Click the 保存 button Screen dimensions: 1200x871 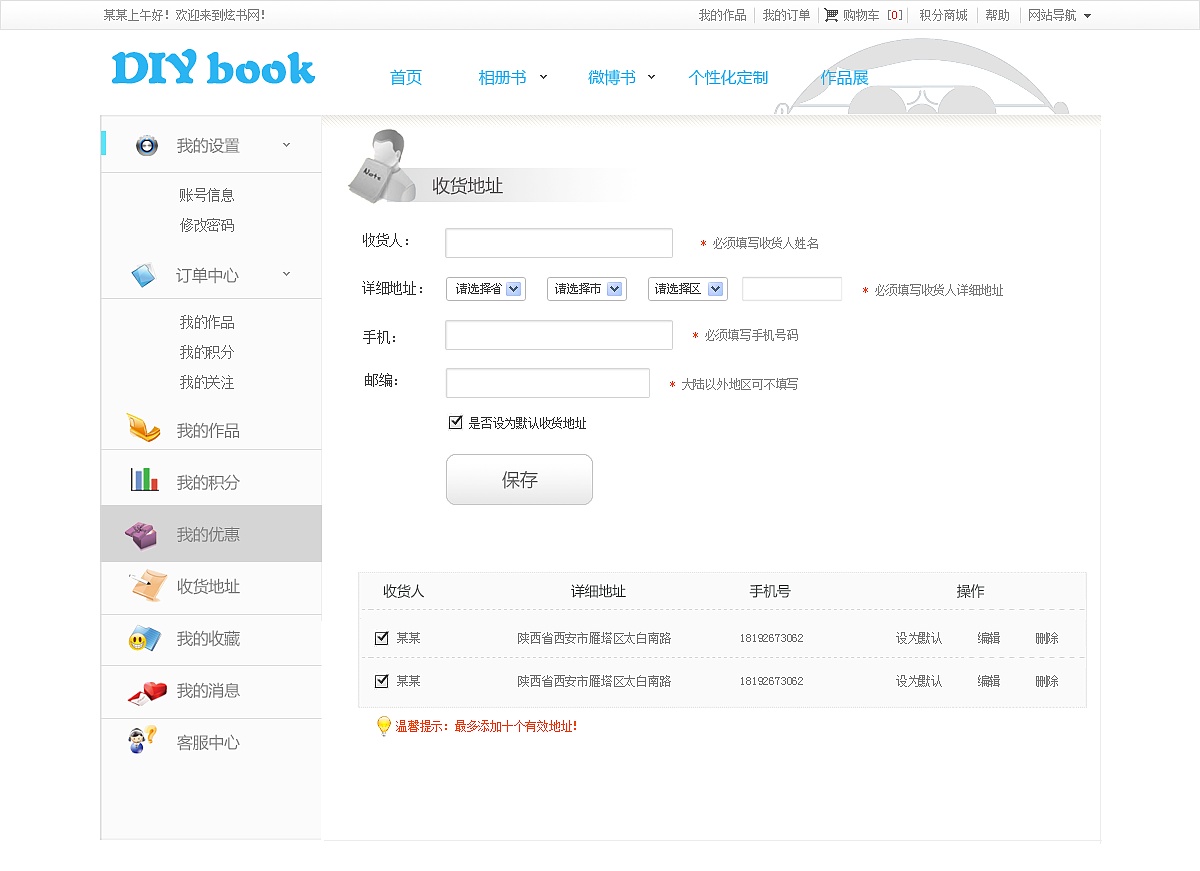(519, 480)
